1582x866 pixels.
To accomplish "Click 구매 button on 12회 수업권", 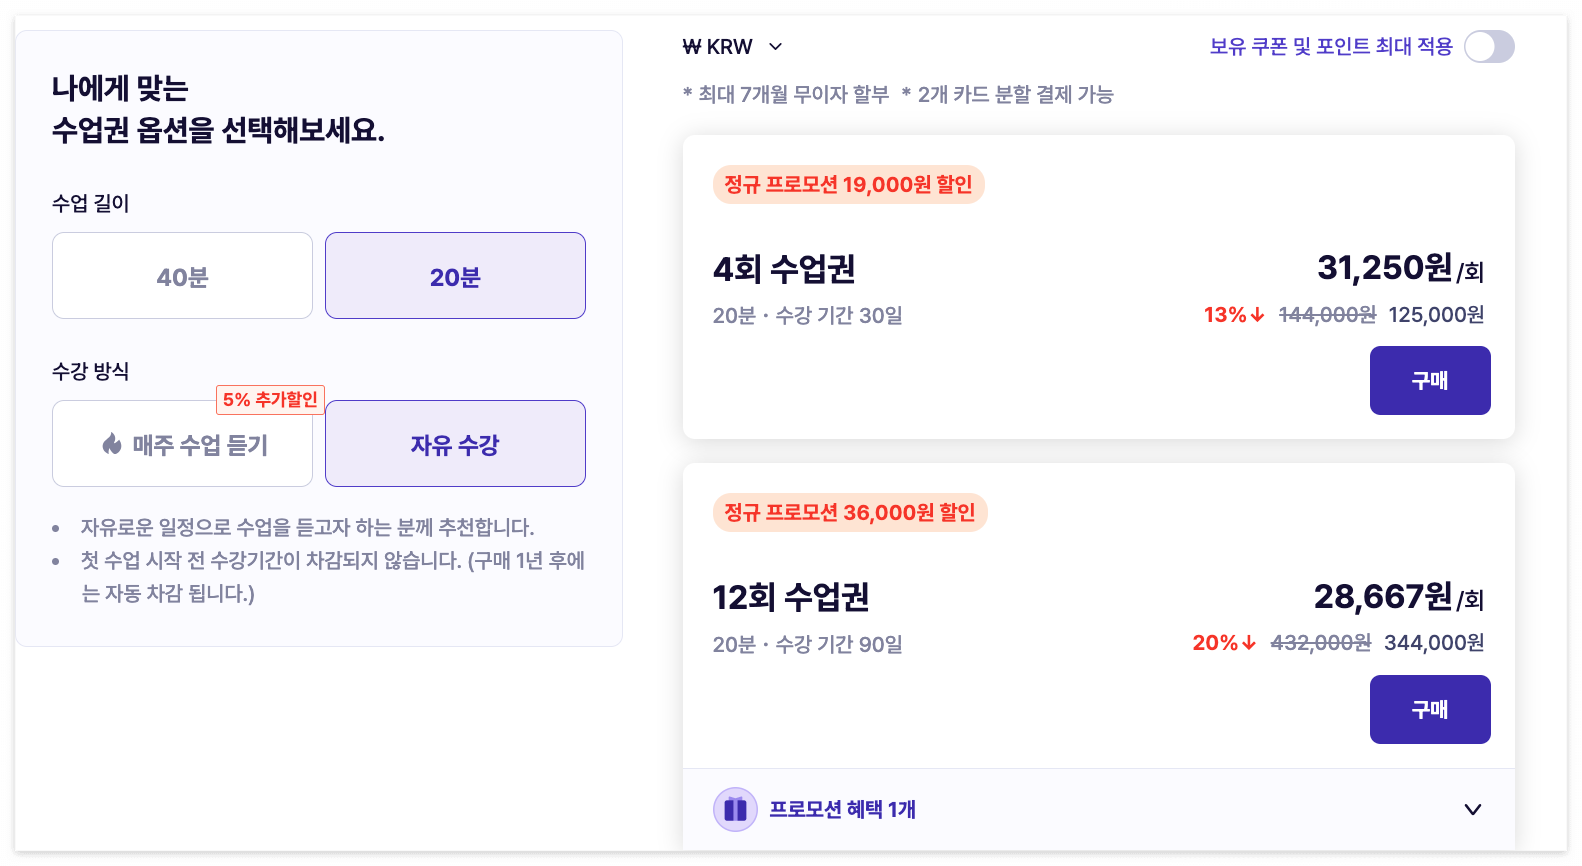I will pyautogui.click(x=1430, y=709).
